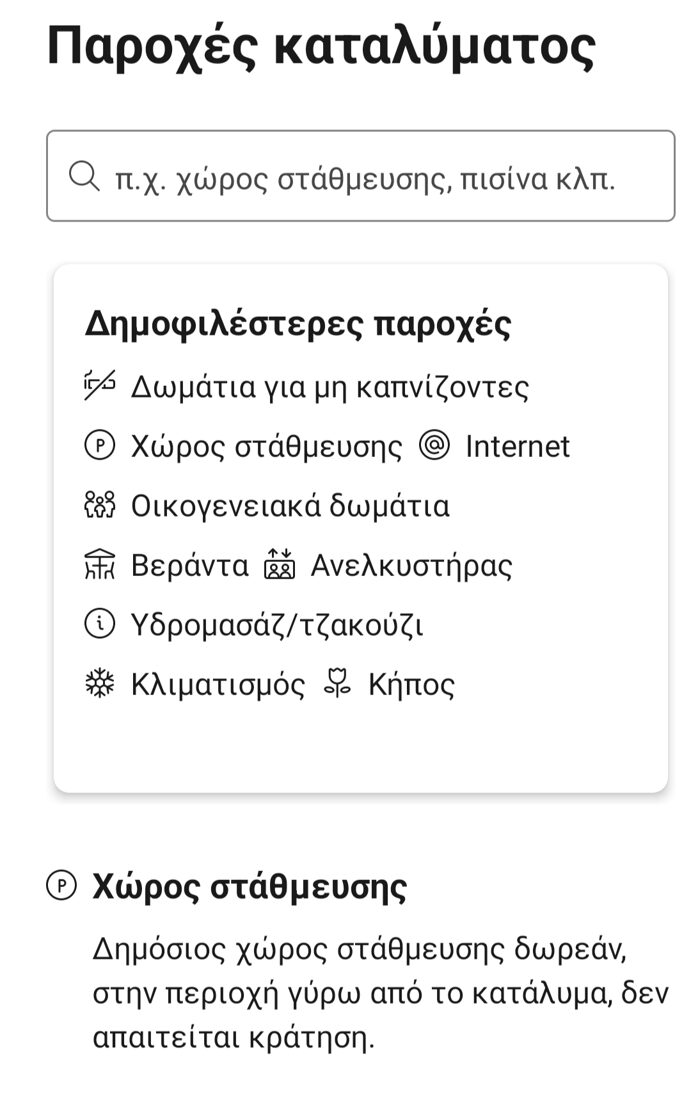691x1120 pixels.
Task: Click the no-smoking rooms icon
Action: (x=100, y=385)
